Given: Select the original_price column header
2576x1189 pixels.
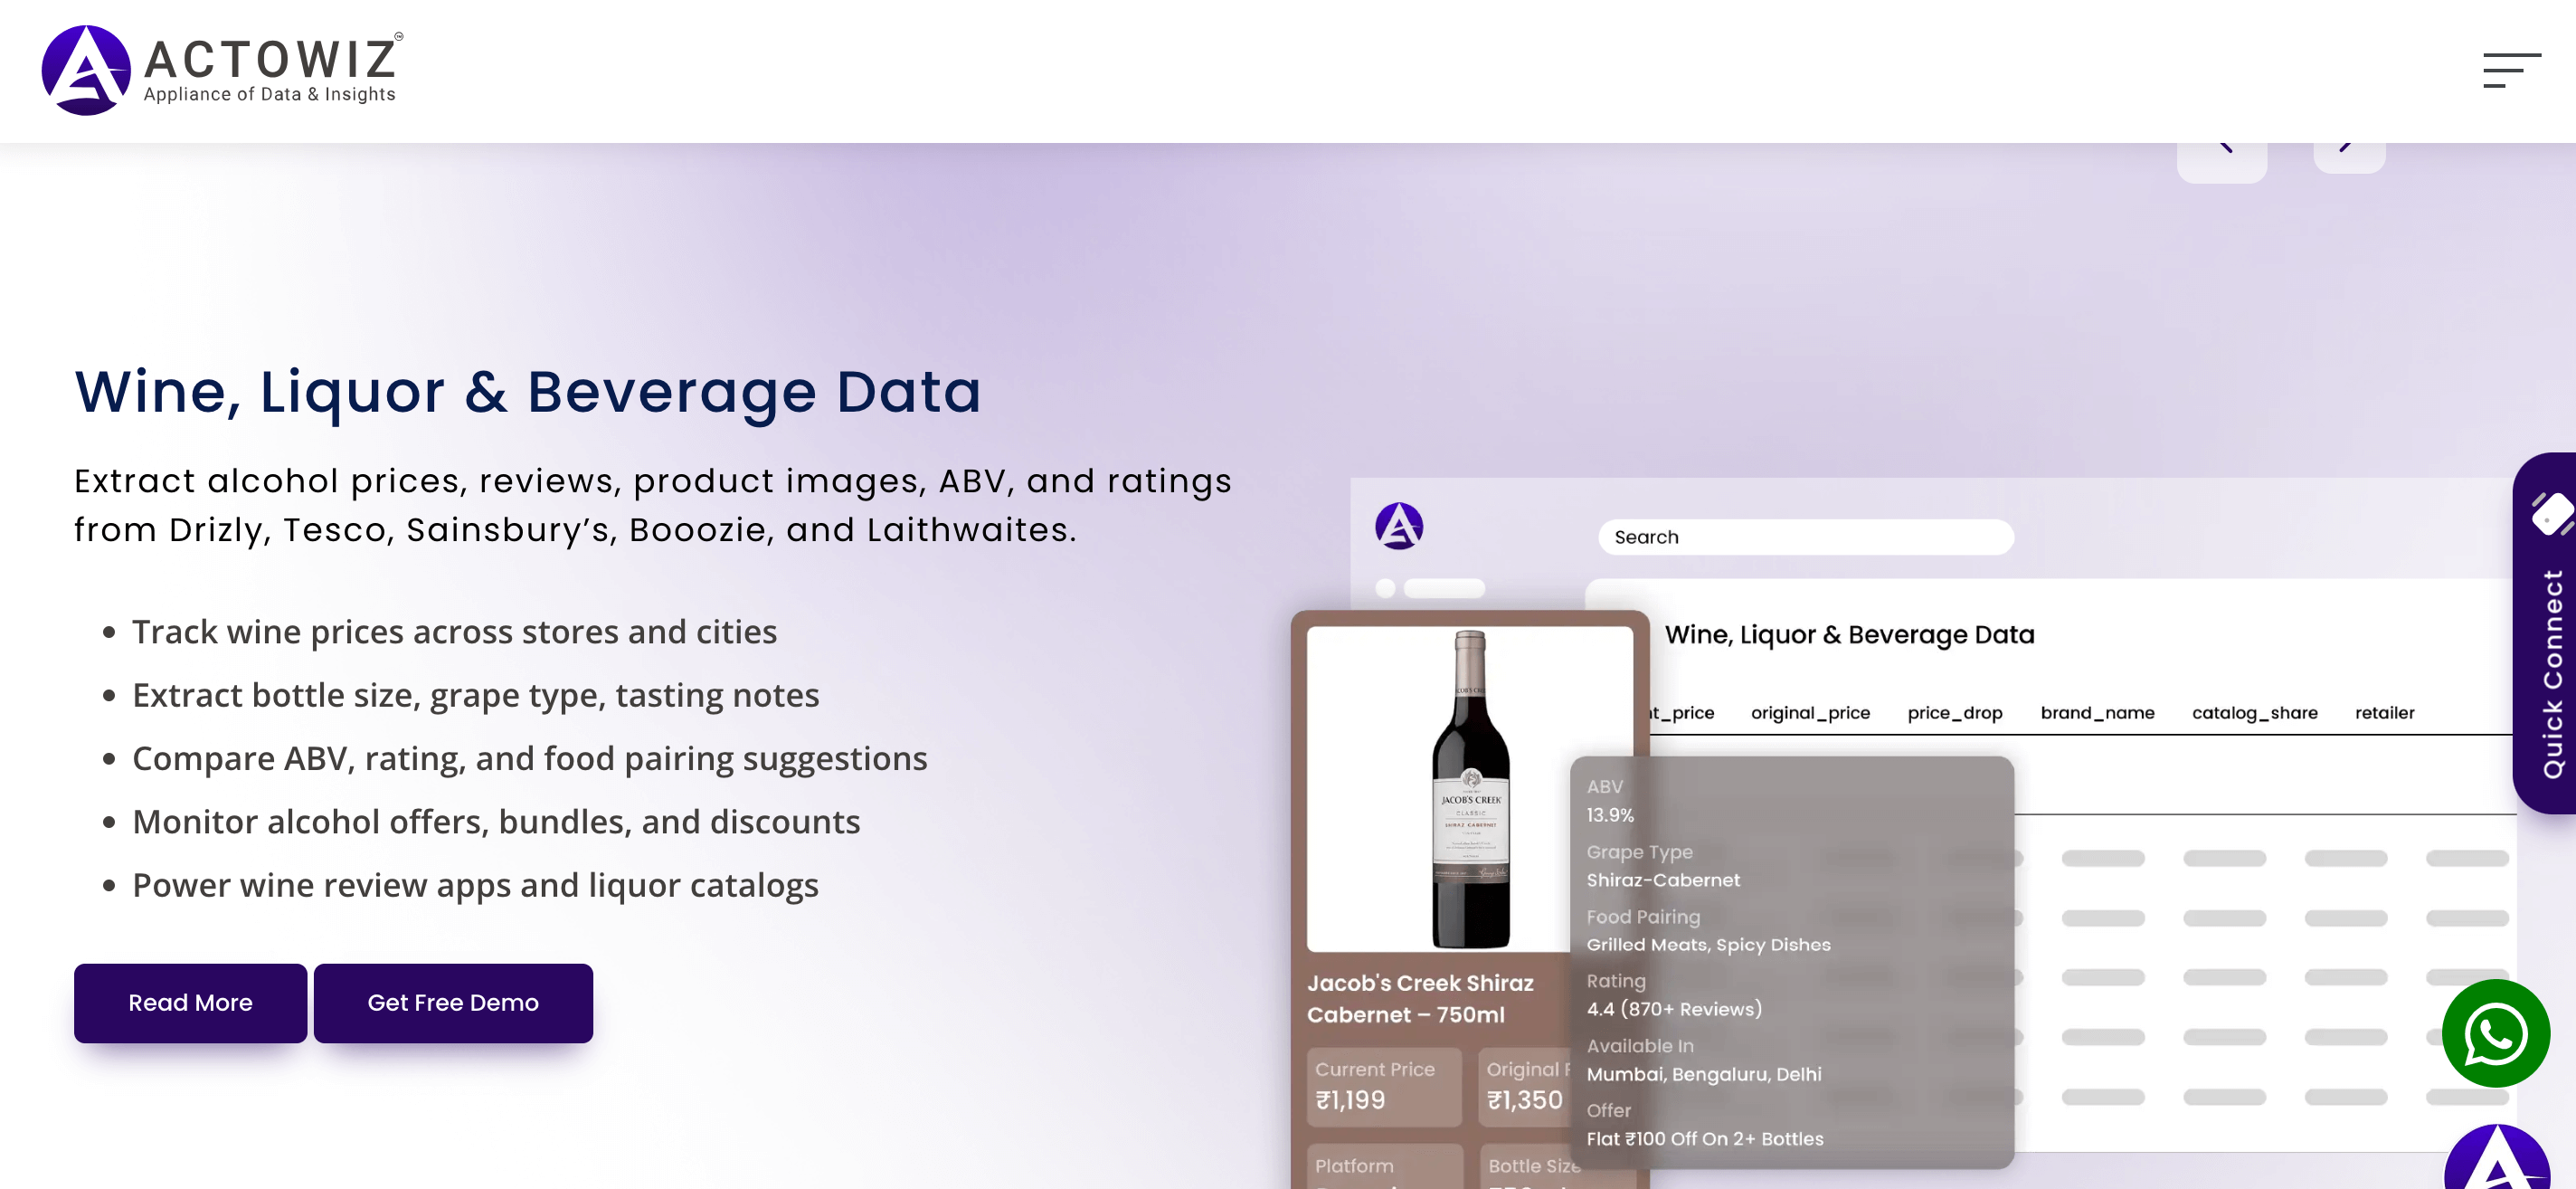Looking at the screenshot, I should [1809, 713].
